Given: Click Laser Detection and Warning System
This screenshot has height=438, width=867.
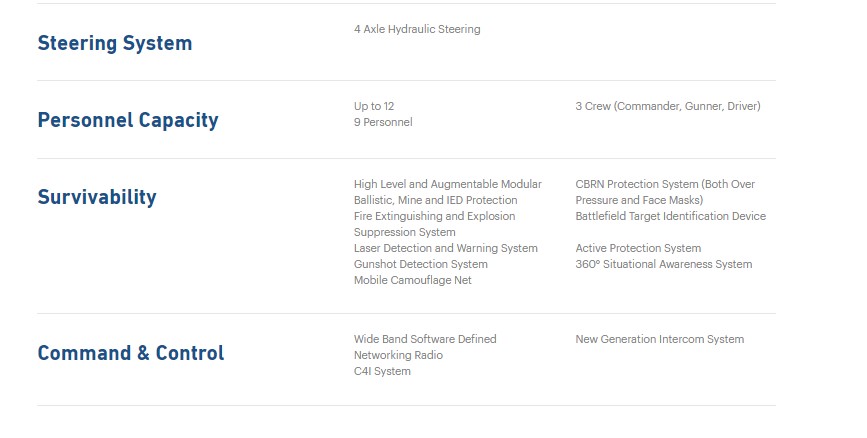Looking at the screenshot, I should pyautogui.click(x=445, y=248).
